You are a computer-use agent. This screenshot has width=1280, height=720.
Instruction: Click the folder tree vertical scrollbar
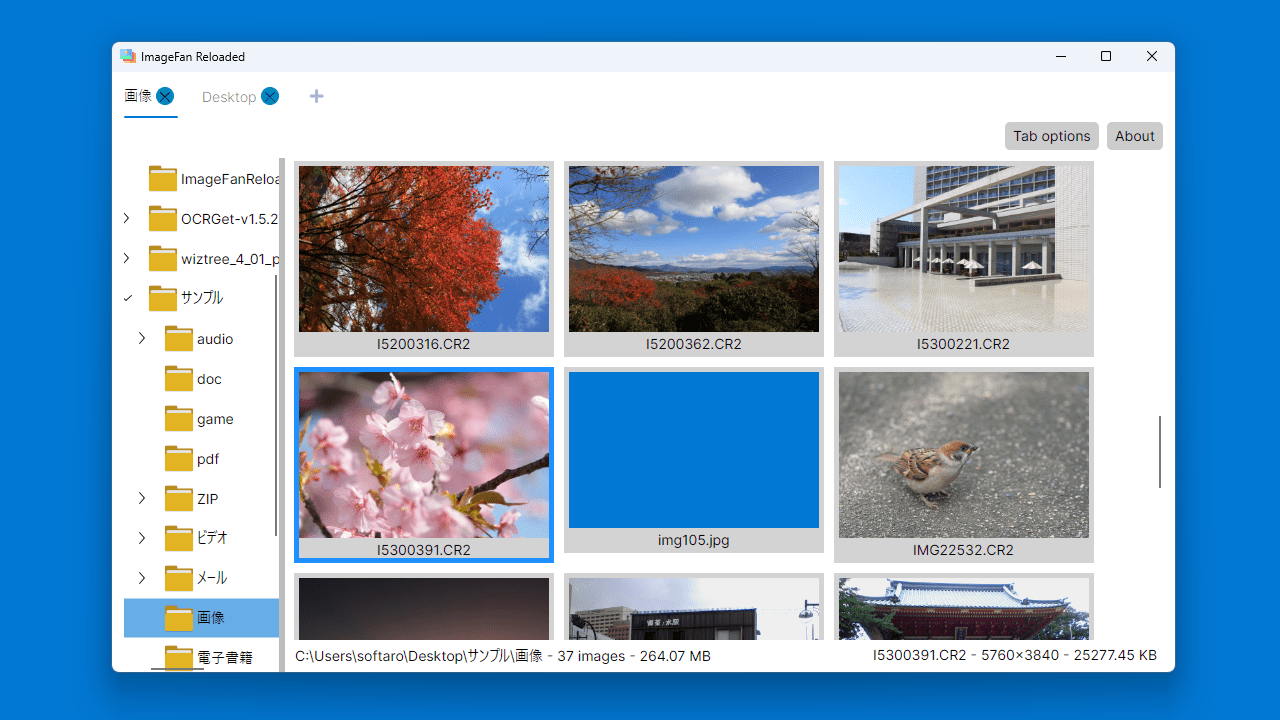coord(276,405)
